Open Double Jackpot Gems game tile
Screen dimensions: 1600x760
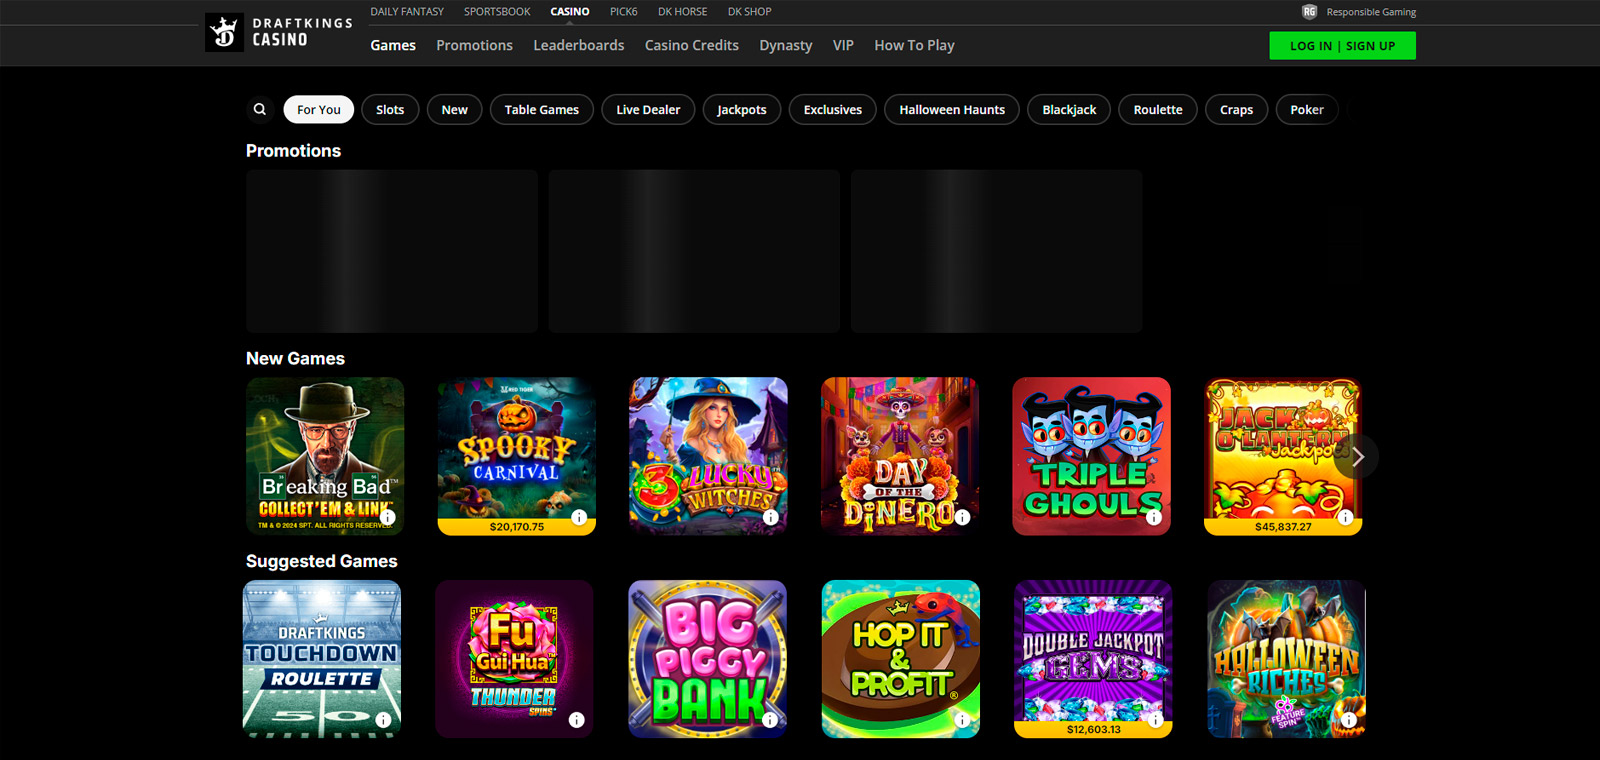coord(1093,659)
